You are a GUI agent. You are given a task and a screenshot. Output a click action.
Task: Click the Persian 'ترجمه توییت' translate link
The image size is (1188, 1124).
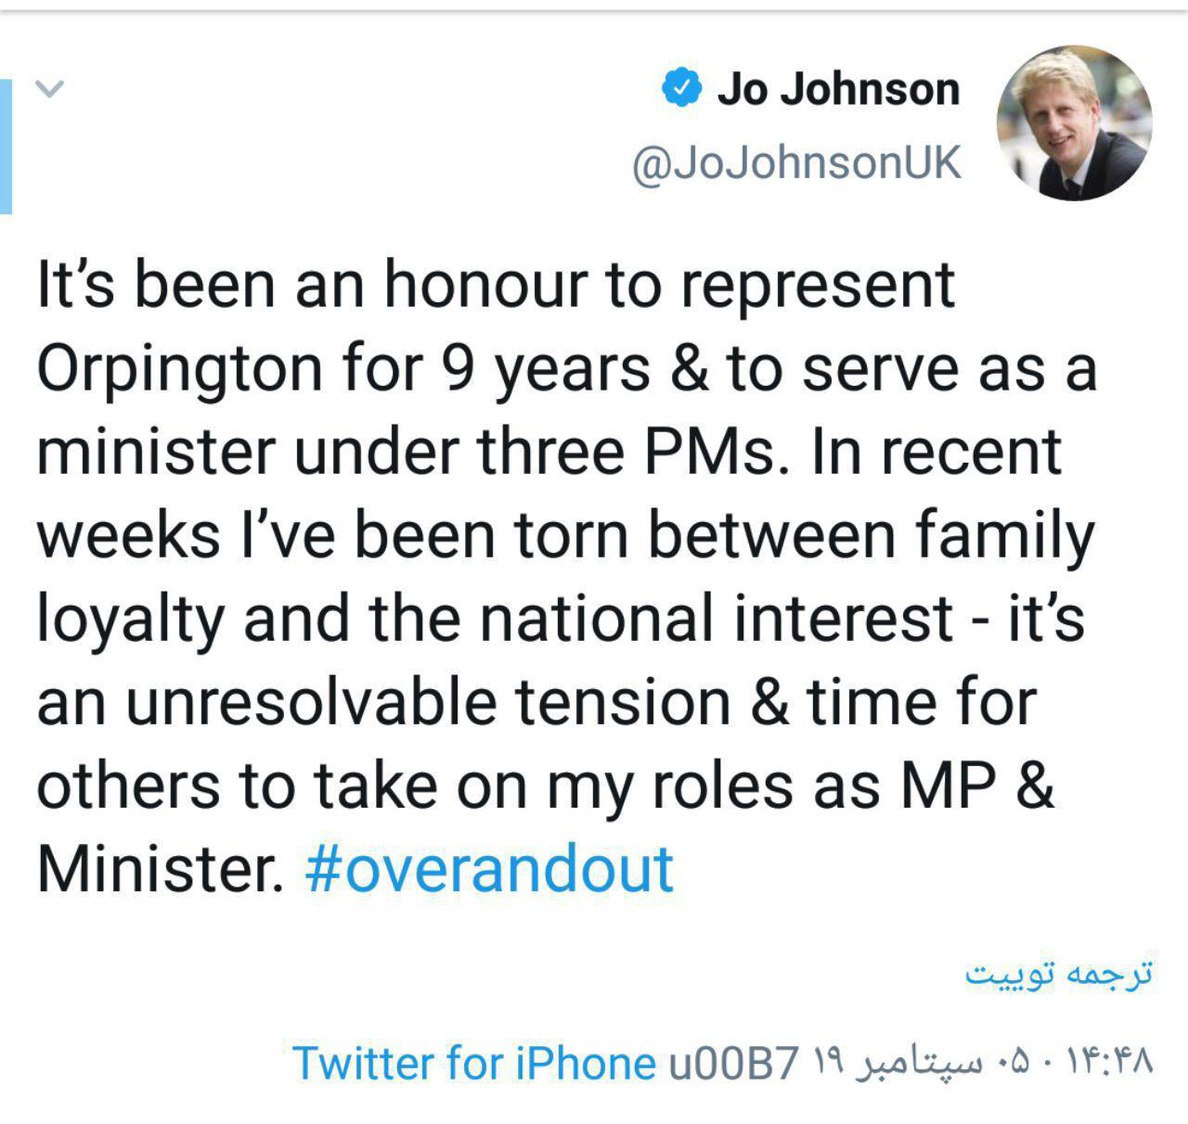pos(1058,972)
